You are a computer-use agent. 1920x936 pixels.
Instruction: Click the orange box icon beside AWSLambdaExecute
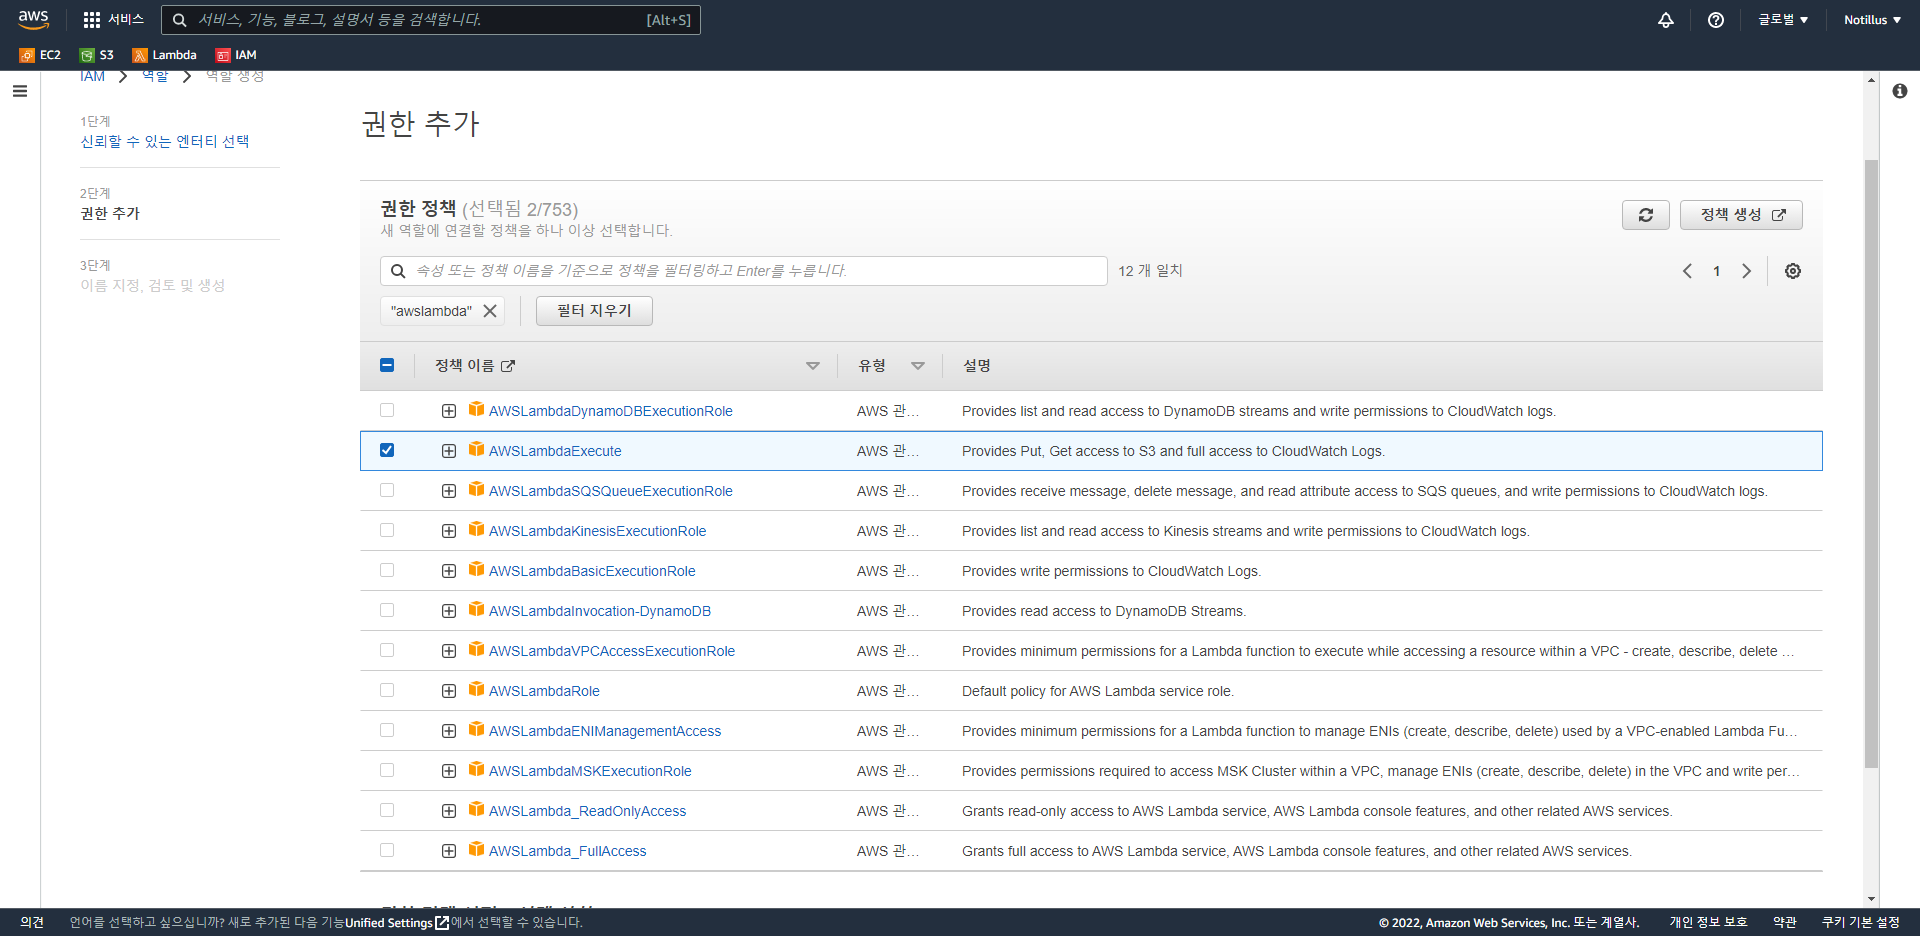pos(477,449)
